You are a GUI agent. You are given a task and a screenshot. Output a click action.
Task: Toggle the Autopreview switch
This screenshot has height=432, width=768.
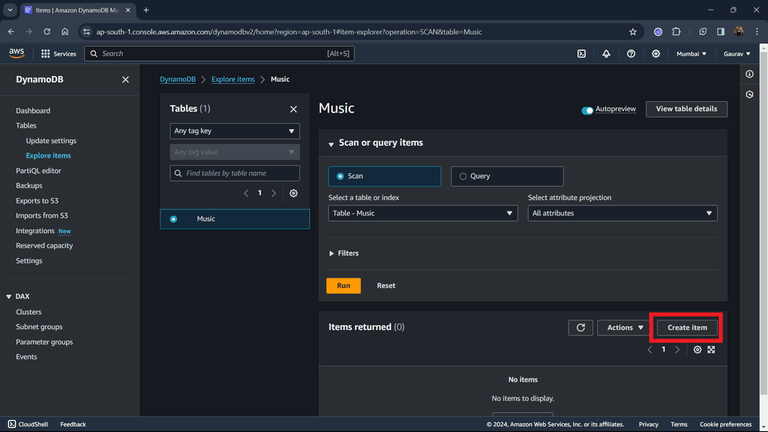point(587,110)
